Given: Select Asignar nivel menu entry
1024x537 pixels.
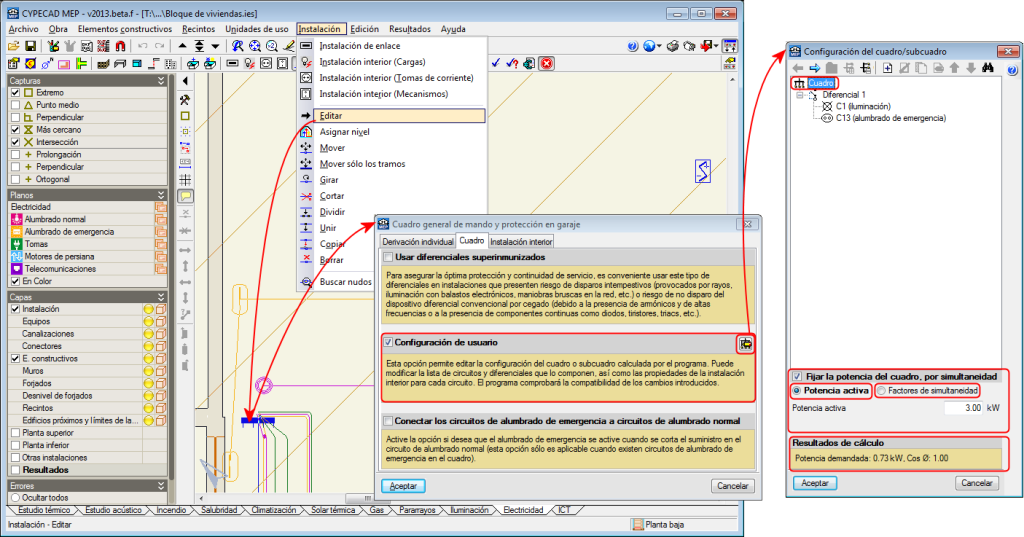Looking at the screenshot, I should pyautogui.click(x=344, y=132).
